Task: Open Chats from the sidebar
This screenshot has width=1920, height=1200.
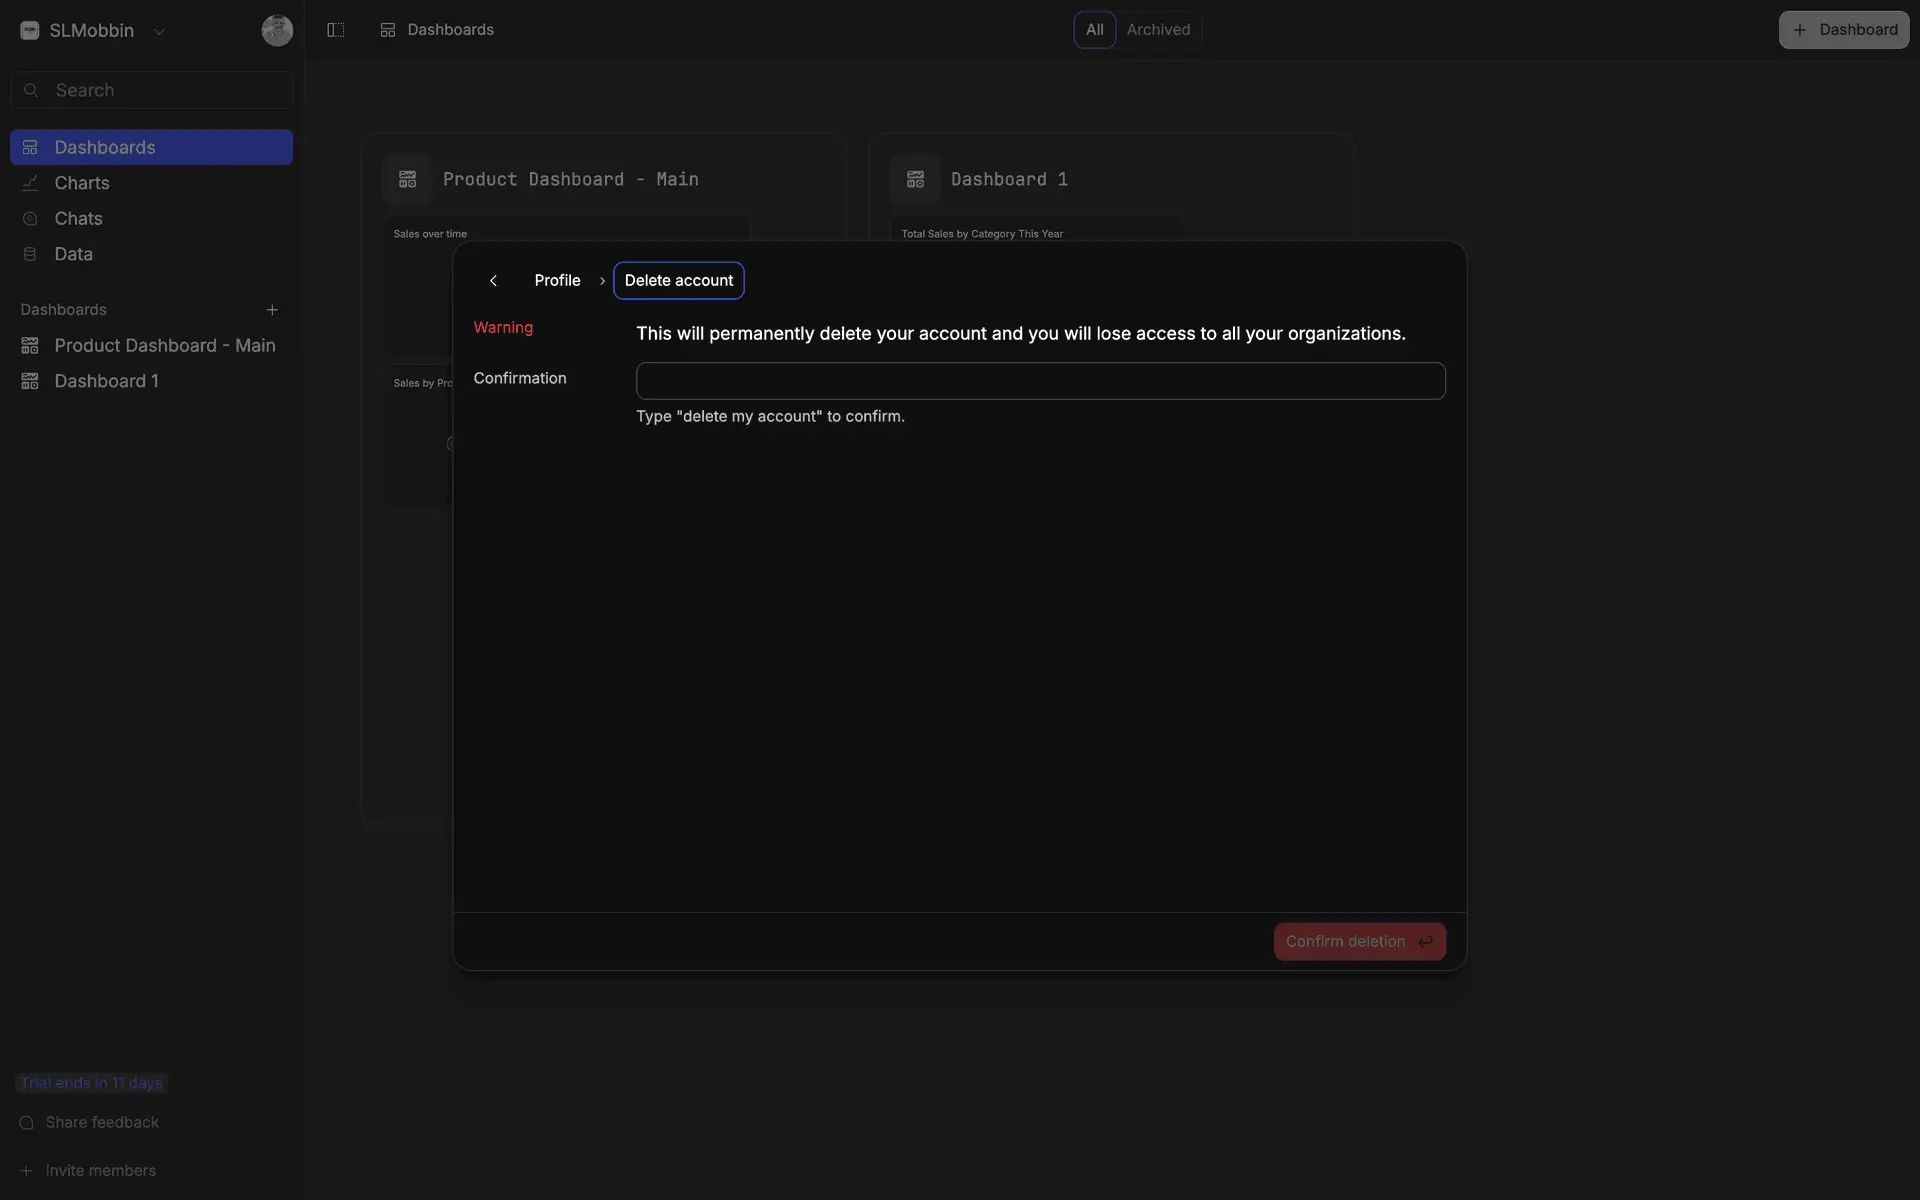Action: point(78,218)
